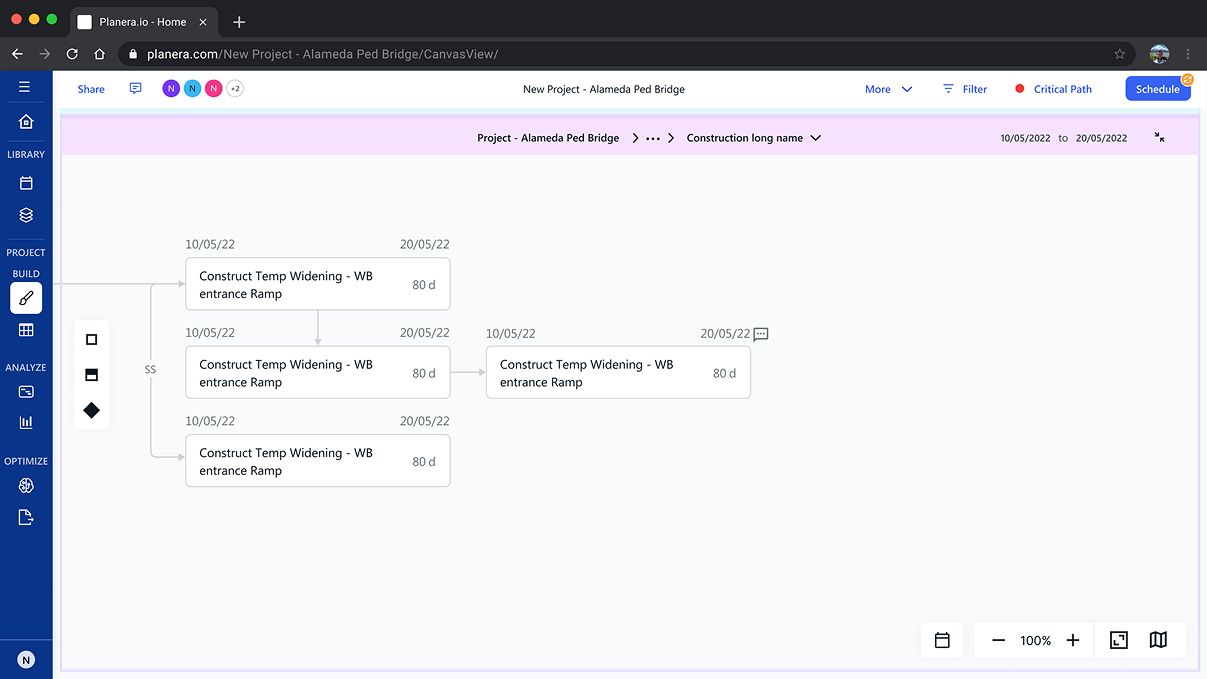Toggle Critical Path highlighting
The width and height of the screenshot is (1207, 679).
pyautogui.click(x=1053, y=89)
